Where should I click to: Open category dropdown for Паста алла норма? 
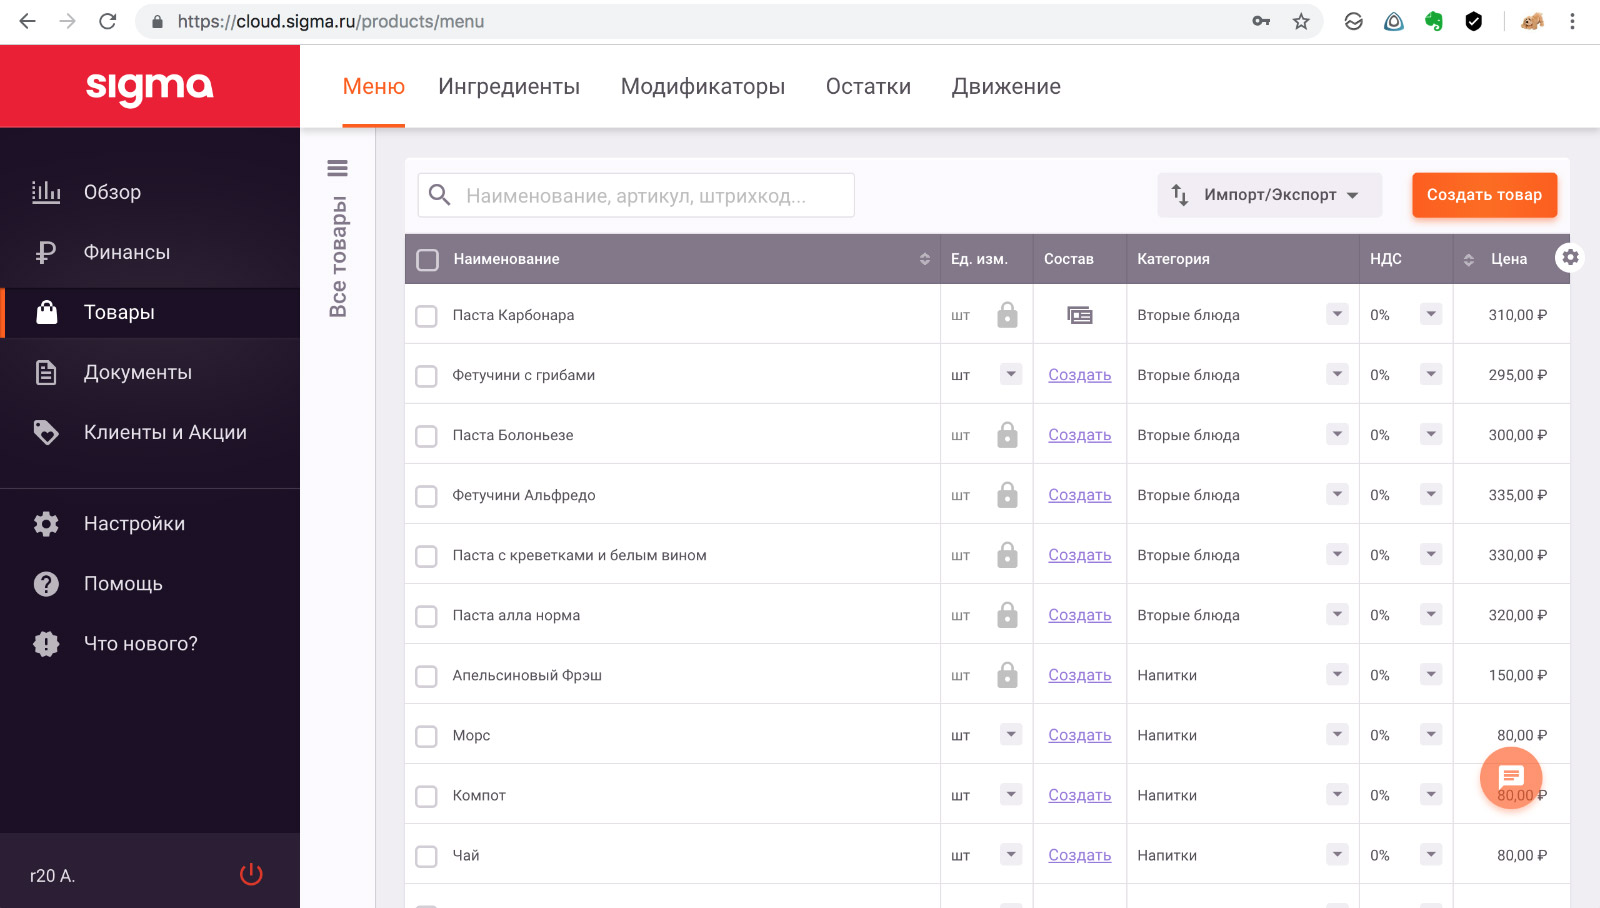(1337, 614)
